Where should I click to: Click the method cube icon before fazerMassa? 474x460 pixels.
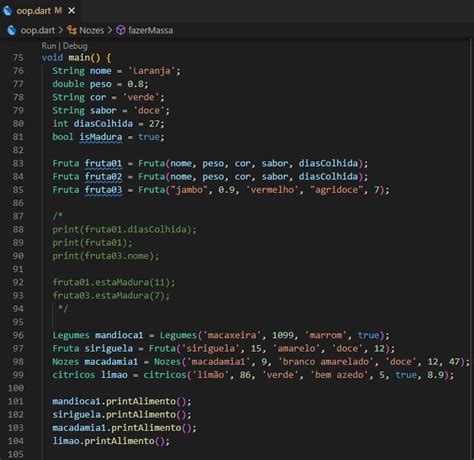tap(121, 30)
